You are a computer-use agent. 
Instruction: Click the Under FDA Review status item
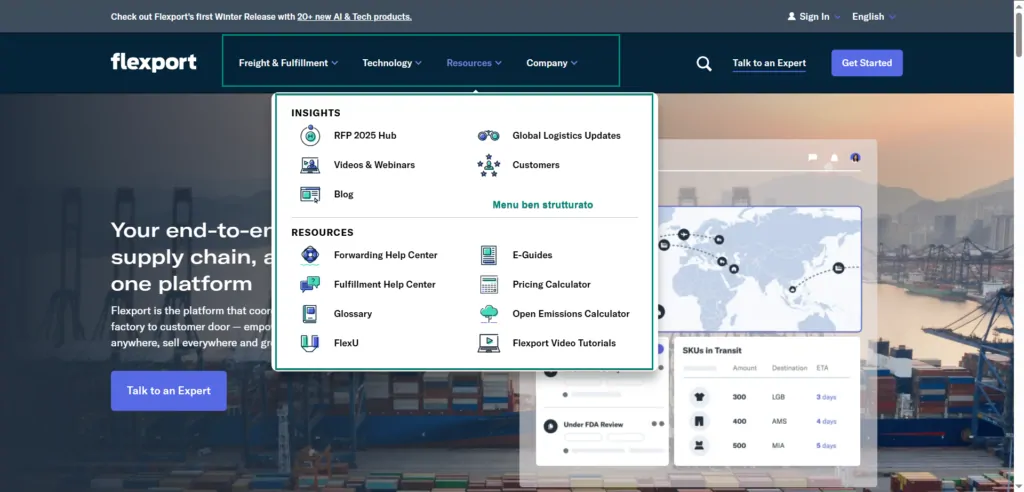(x=593, y=425)
